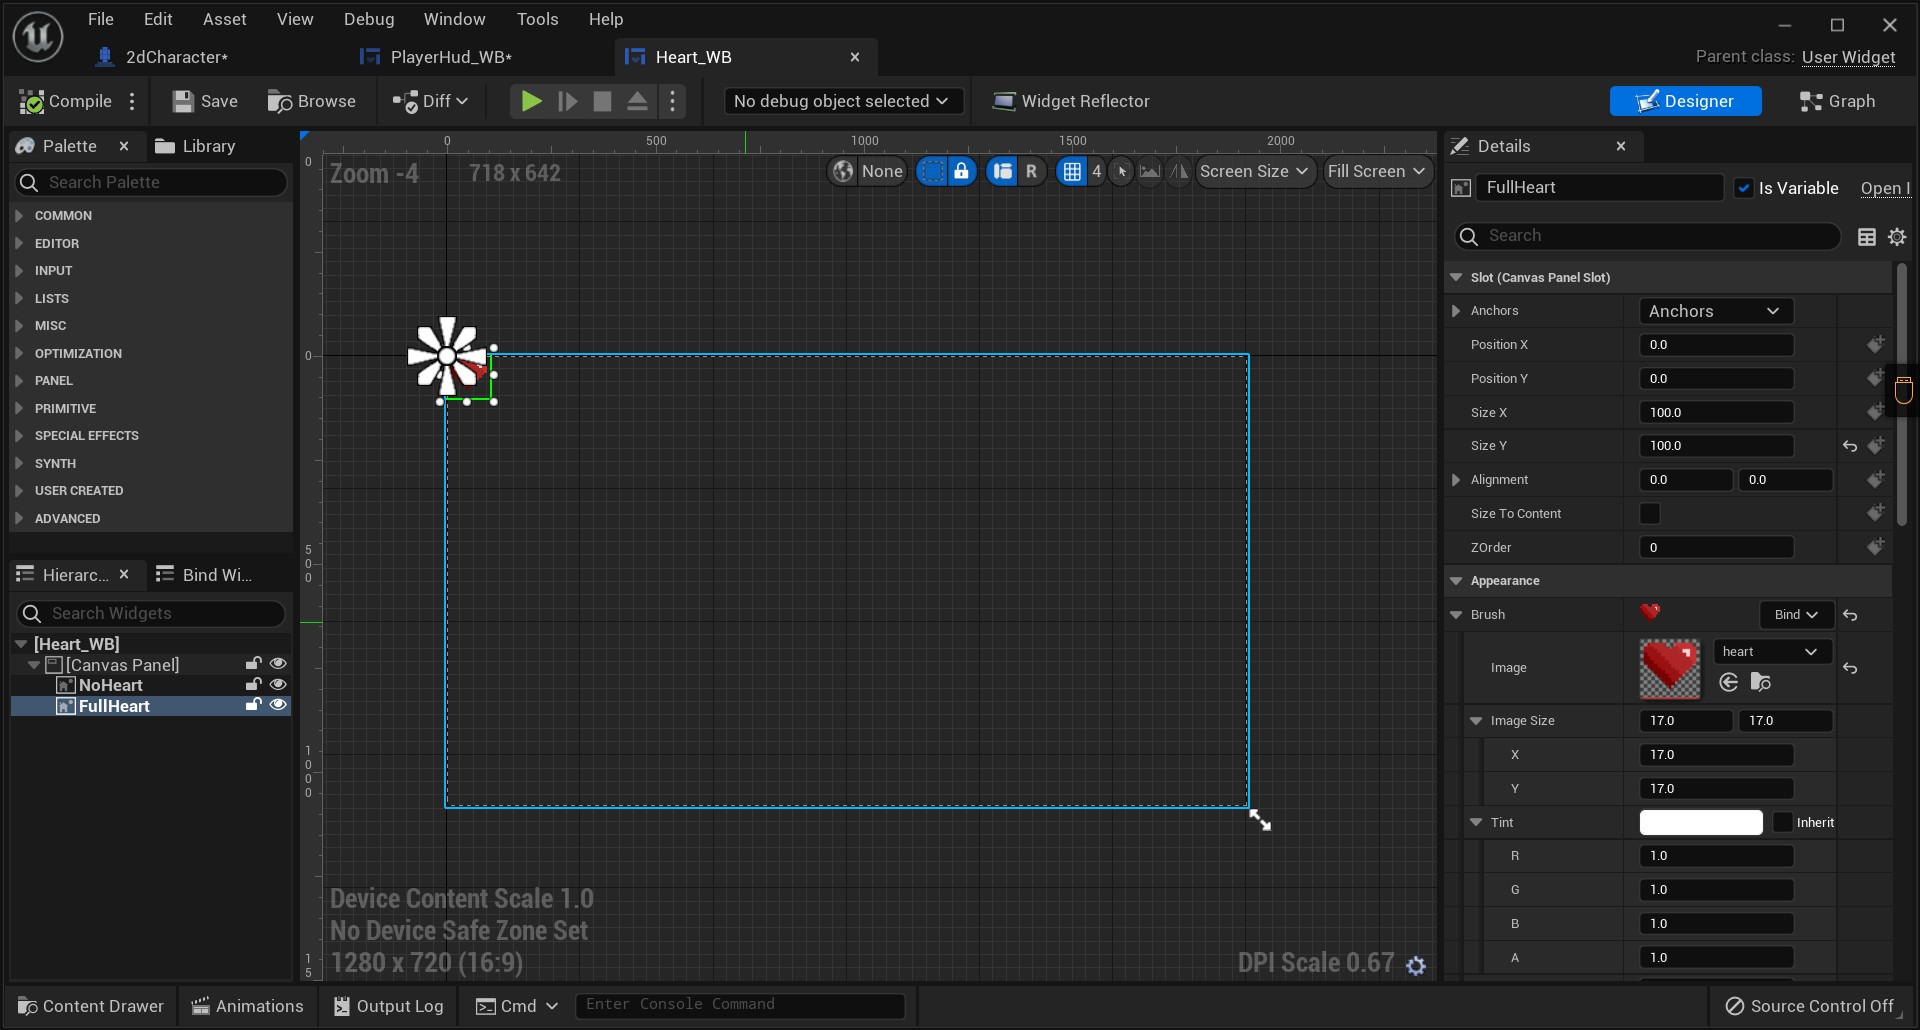Open the Content Drawer

tap(91, 1006)
